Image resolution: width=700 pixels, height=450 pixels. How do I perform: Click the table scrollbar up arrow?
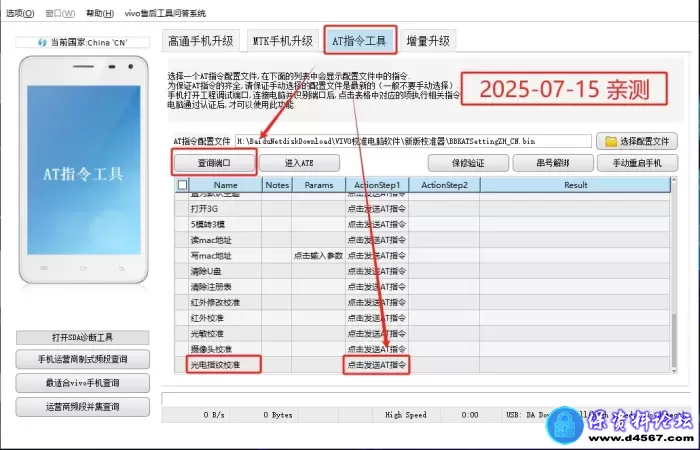pyautogui.click(x=674, y=180)
